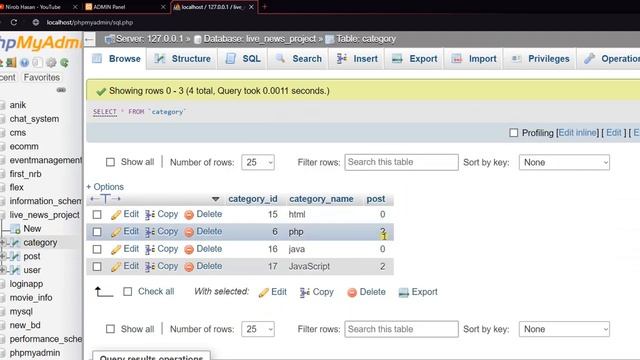Screen dimensions: 640x360
Task: Expand the user table tree node
Action: click(2, 270)
